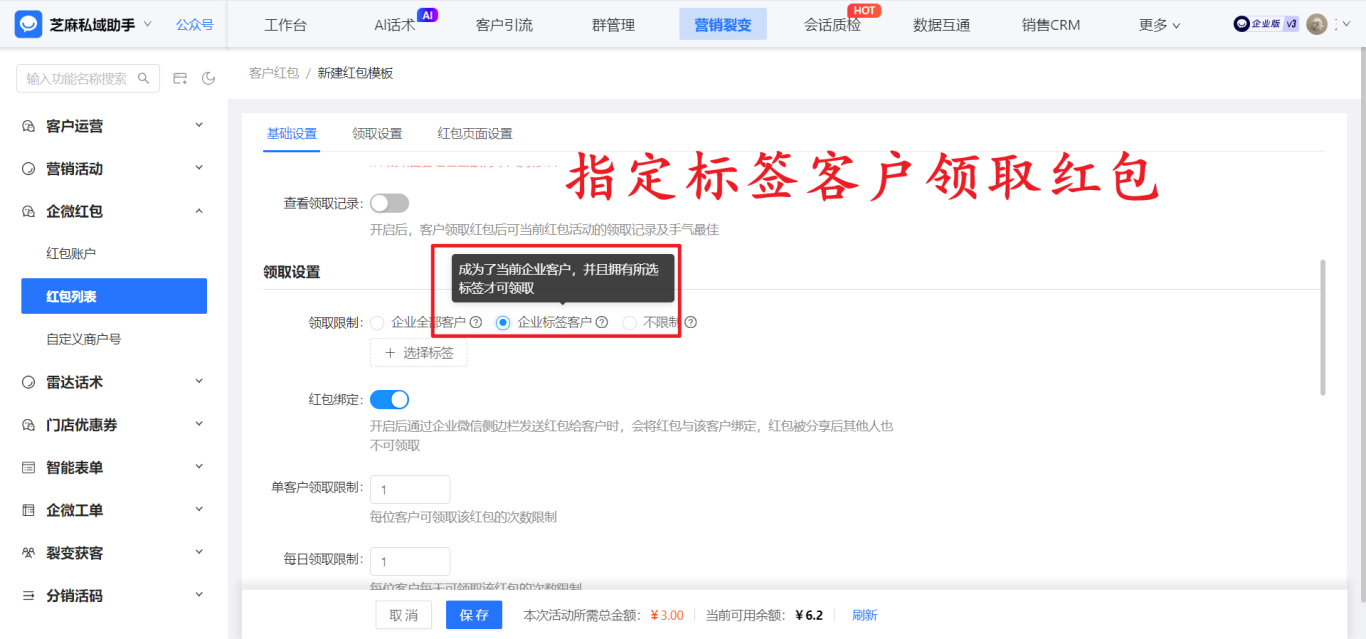Select the 不限制 radio option

click(629, 322)
